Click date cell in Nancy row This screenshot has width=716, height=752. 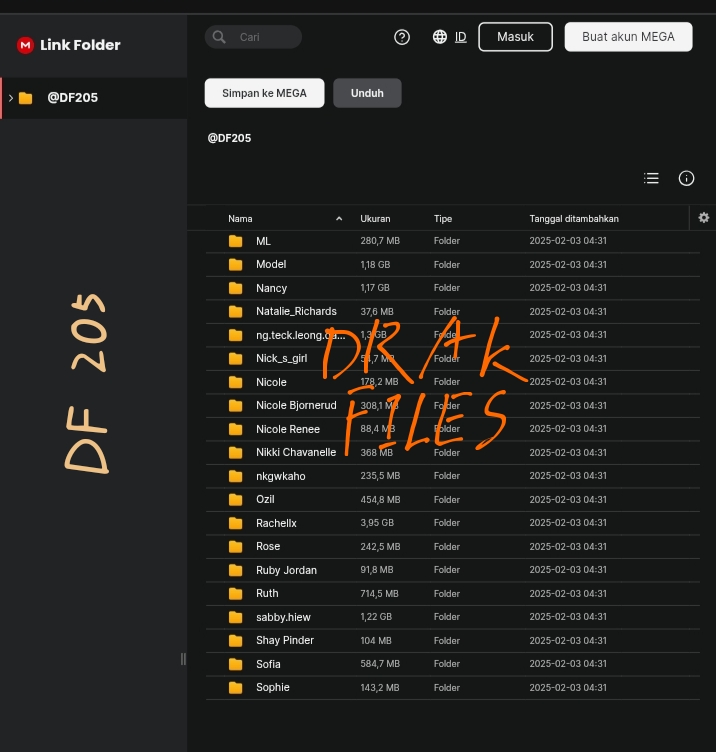[x=568, y=288]
